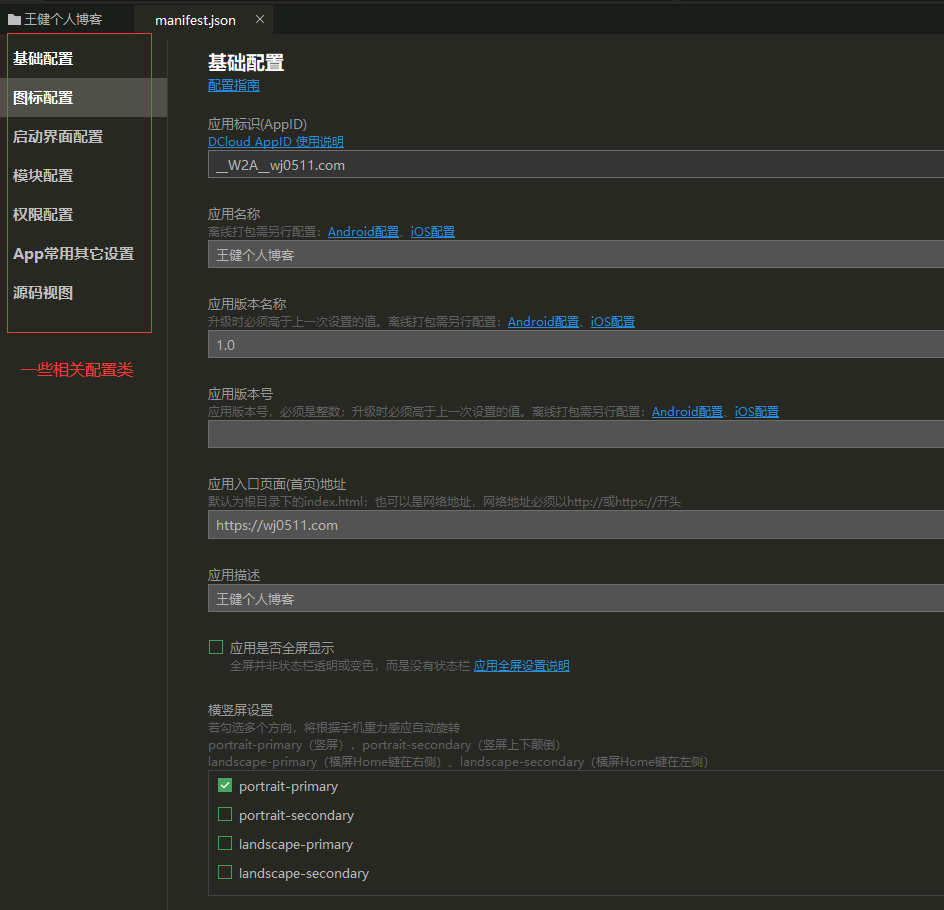The image size is (944, 910).
Task: Open the 应用全屏设置说明 link
Action: coord(521,665)
